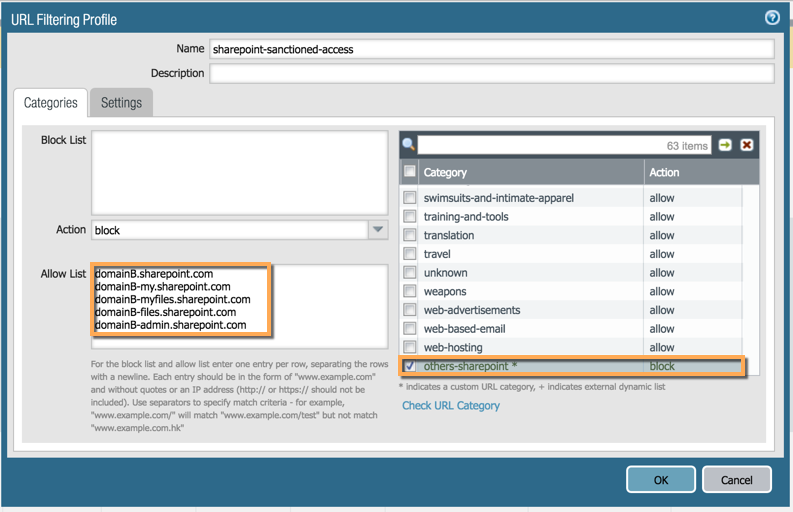Click into the Description field
The height and width of the screenshot is (512, 793).
point(492,73)
